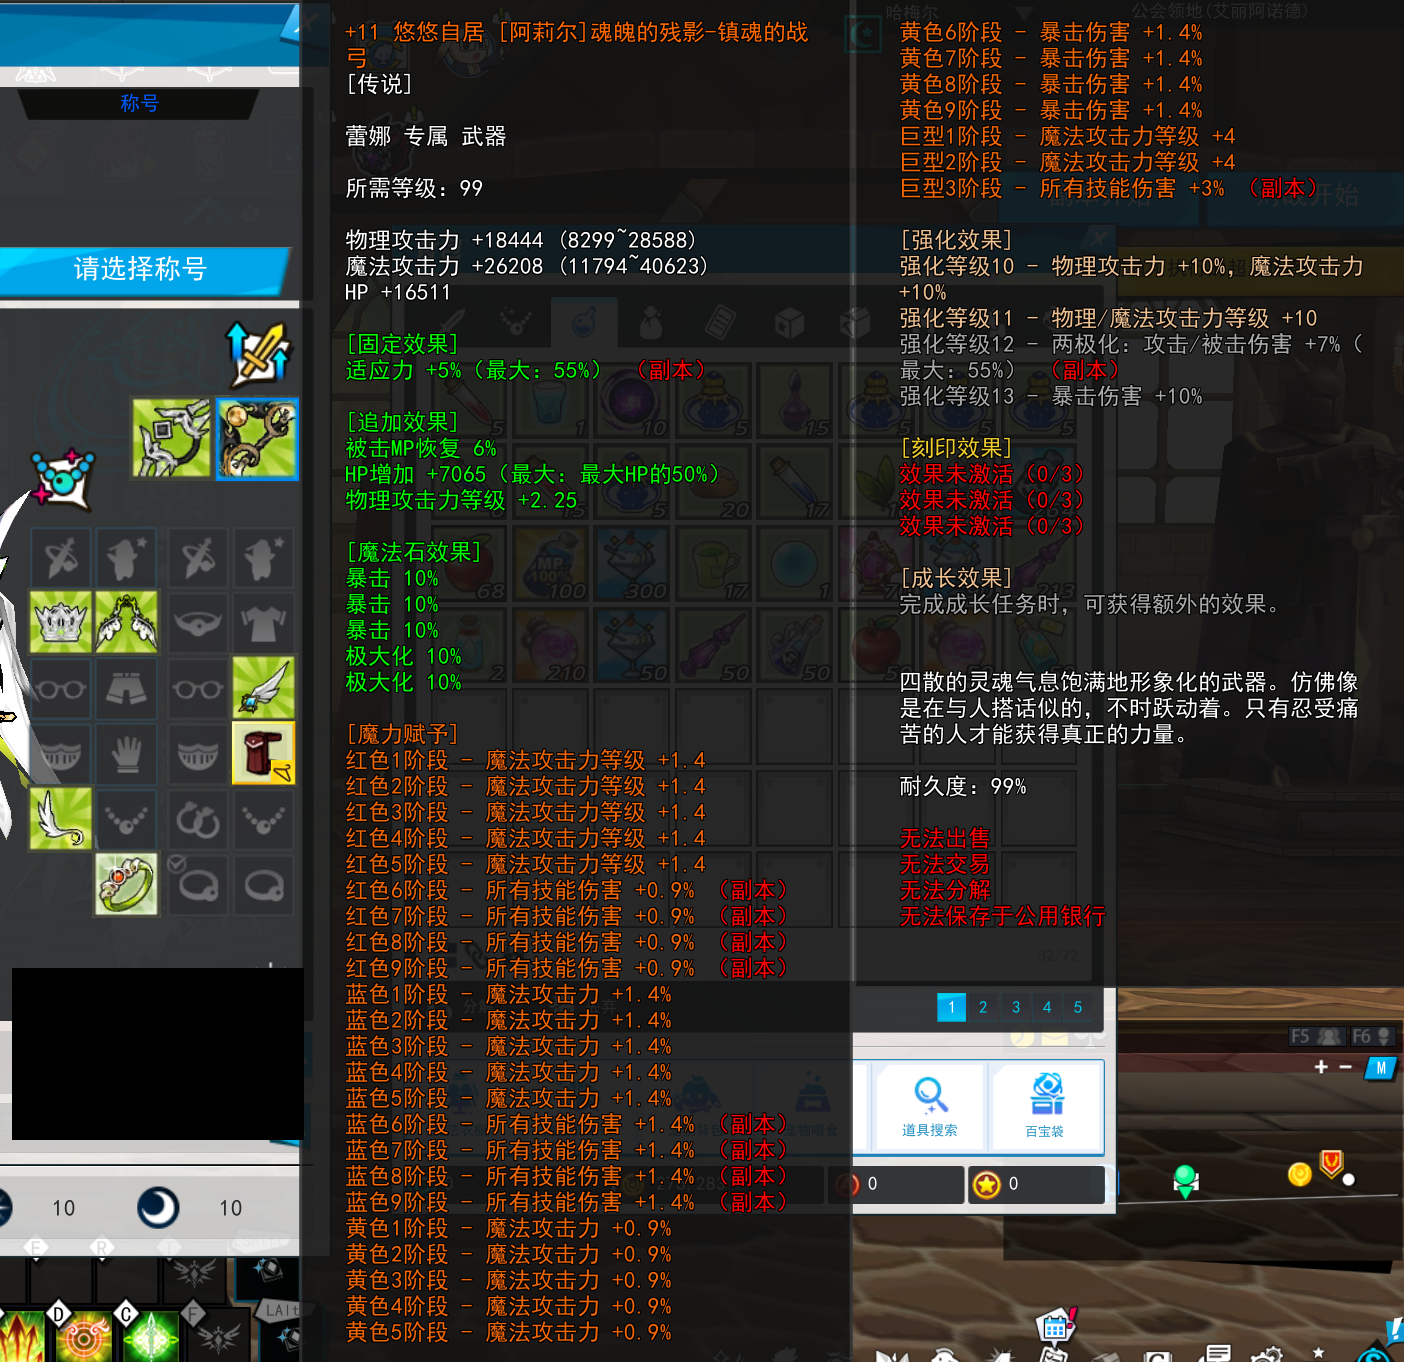Zoom in minimap with plus button
1404x1362 pixels.
1321,1067
